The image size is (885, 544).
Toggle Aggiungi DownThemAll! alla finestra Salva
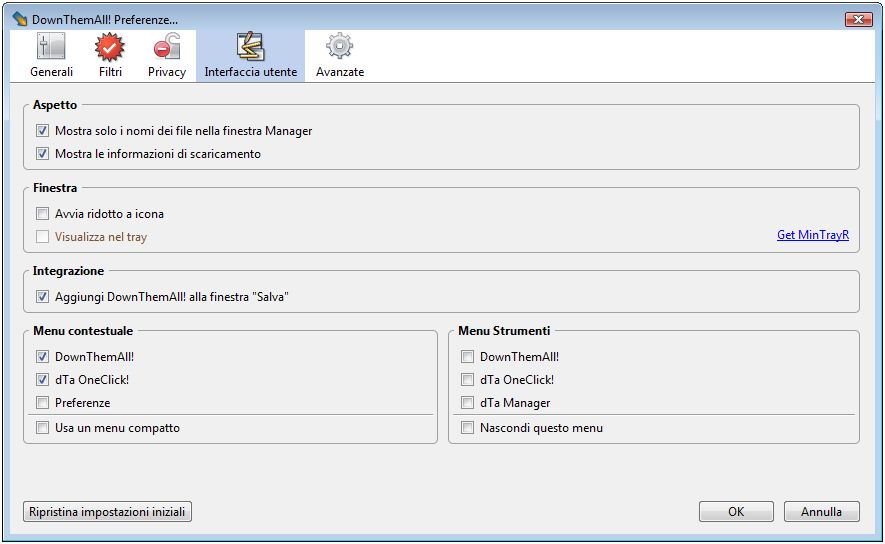click(x=42, y=297)
